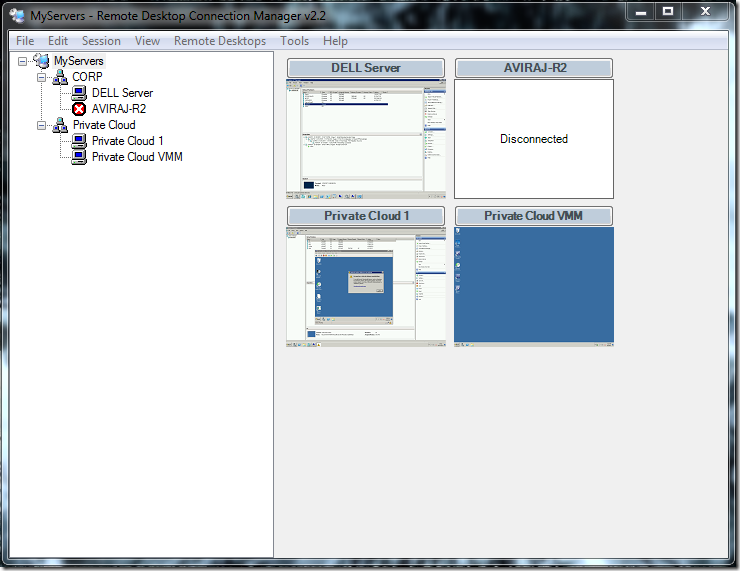Collapse the MyServers root node
Screen dimensions: 740x571
[22, 61]
